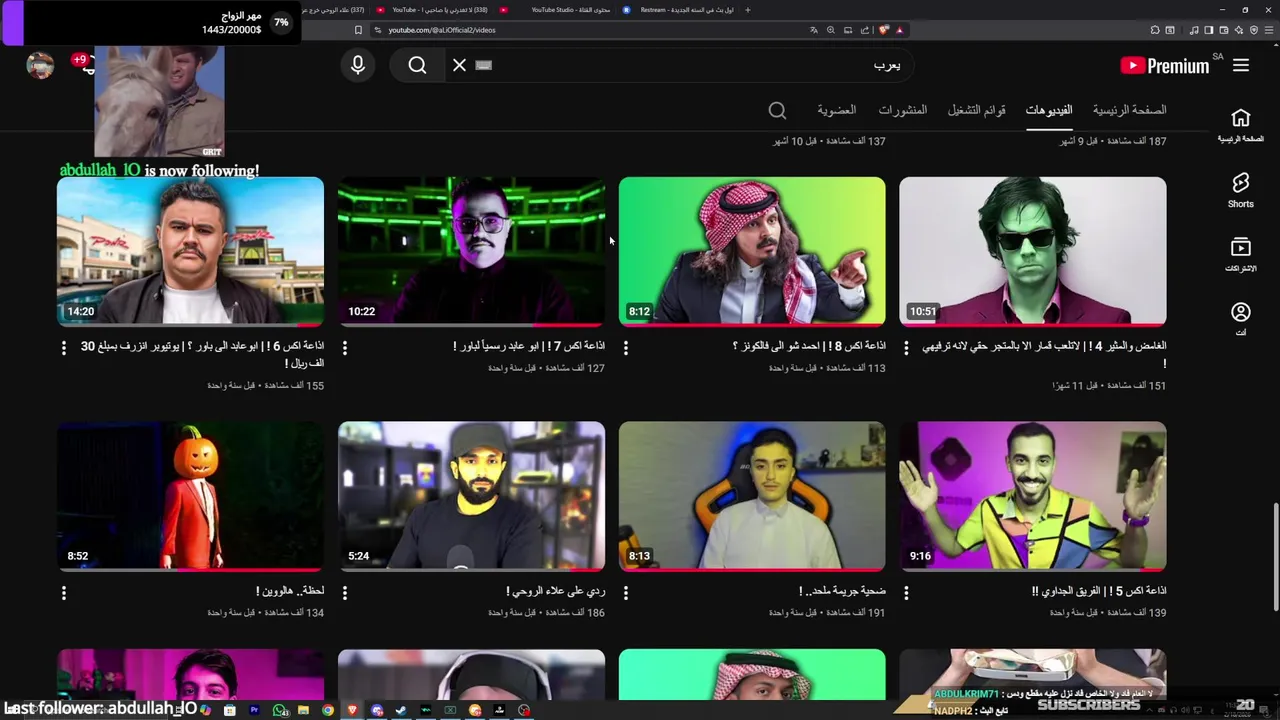
Task: Play the 10:22 green neon room thumbnail
Action: (x=471, y=251)
